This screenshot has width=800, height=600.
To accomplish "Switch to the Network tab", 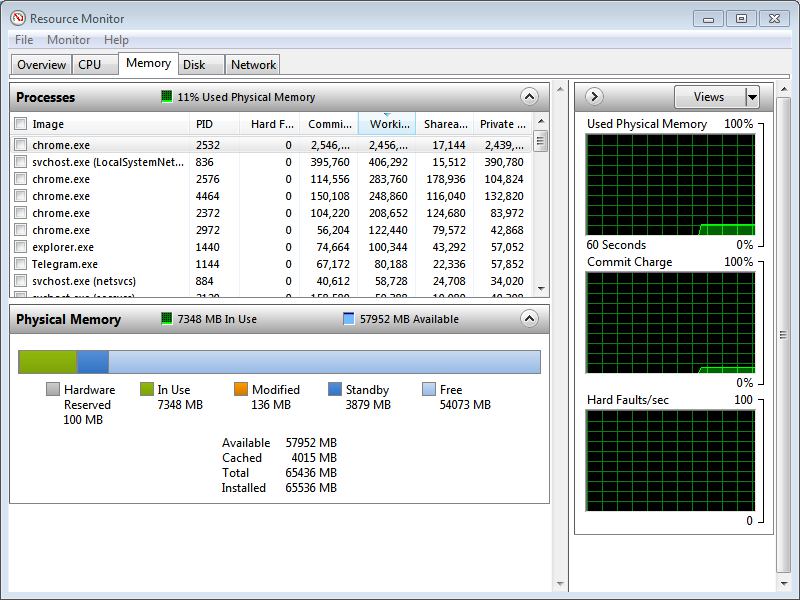I will (253, 65).
